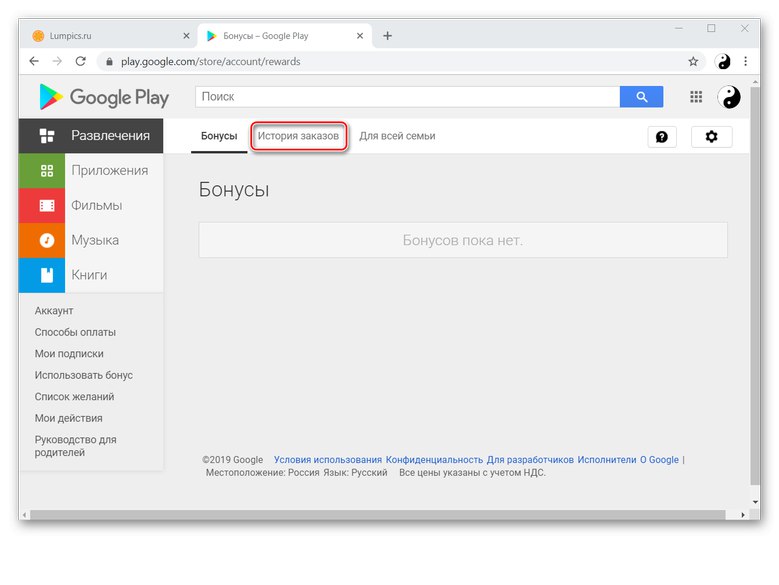Focus the Поиск search field
Screen dimensions: 779x585
click(407, 97)
